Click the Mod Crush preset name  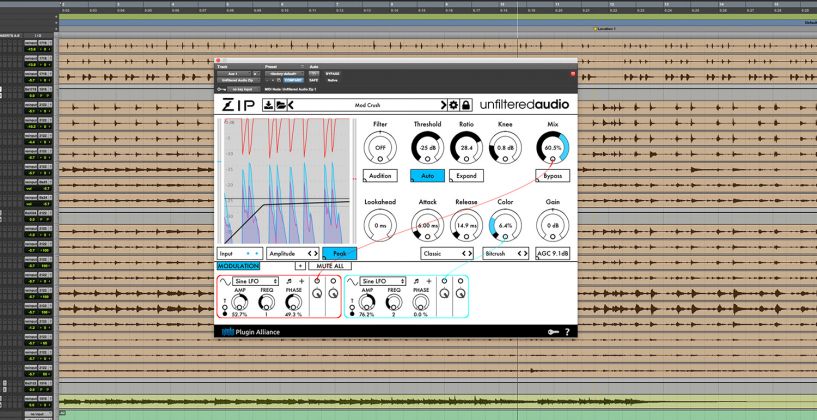click(x=367, y=105)
